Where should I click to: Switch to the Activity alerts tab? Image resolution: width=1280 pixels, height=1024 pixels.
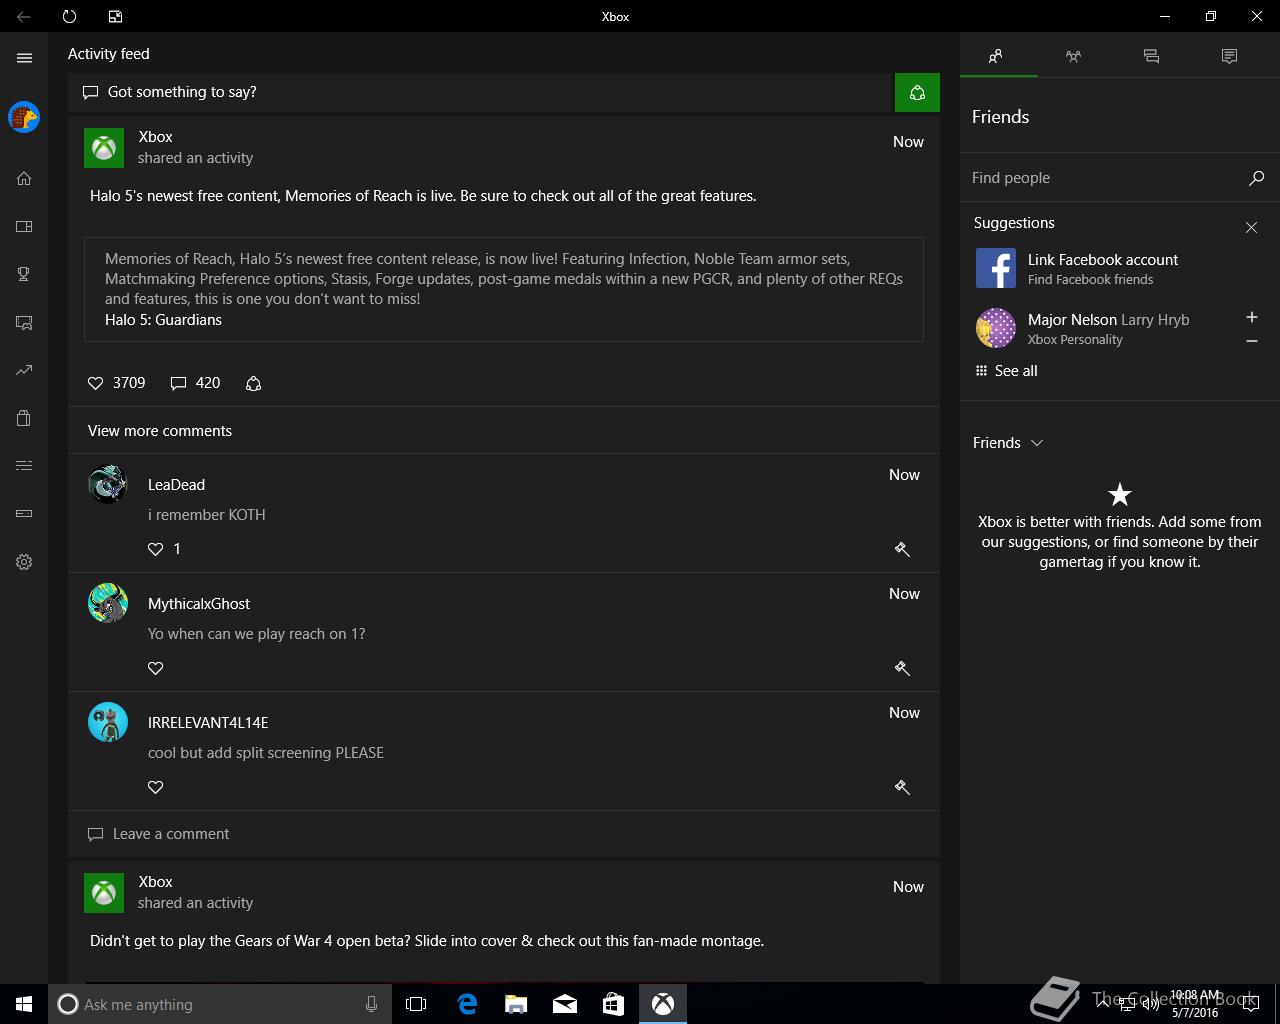[1229, 56]
